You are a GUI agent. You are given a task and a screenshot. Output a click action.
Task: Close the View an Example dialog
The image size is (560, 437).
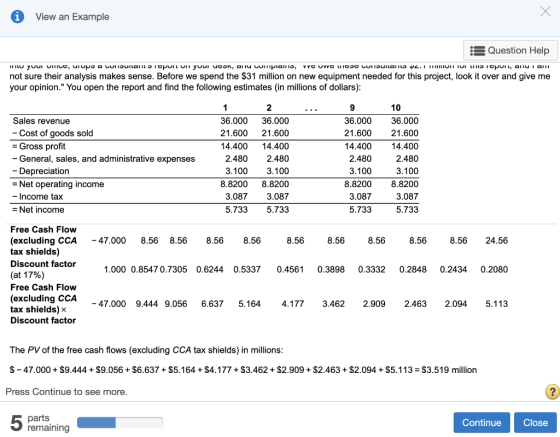tap(545, 11)
